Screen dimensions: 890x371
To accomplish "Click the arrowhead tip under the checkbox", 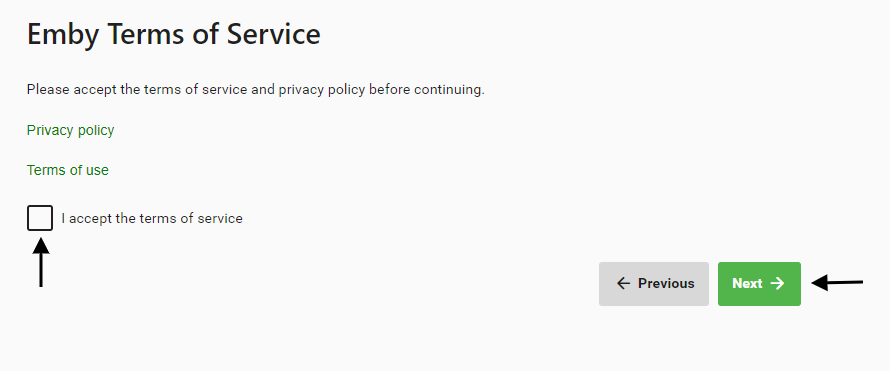I will pos(40,245).
